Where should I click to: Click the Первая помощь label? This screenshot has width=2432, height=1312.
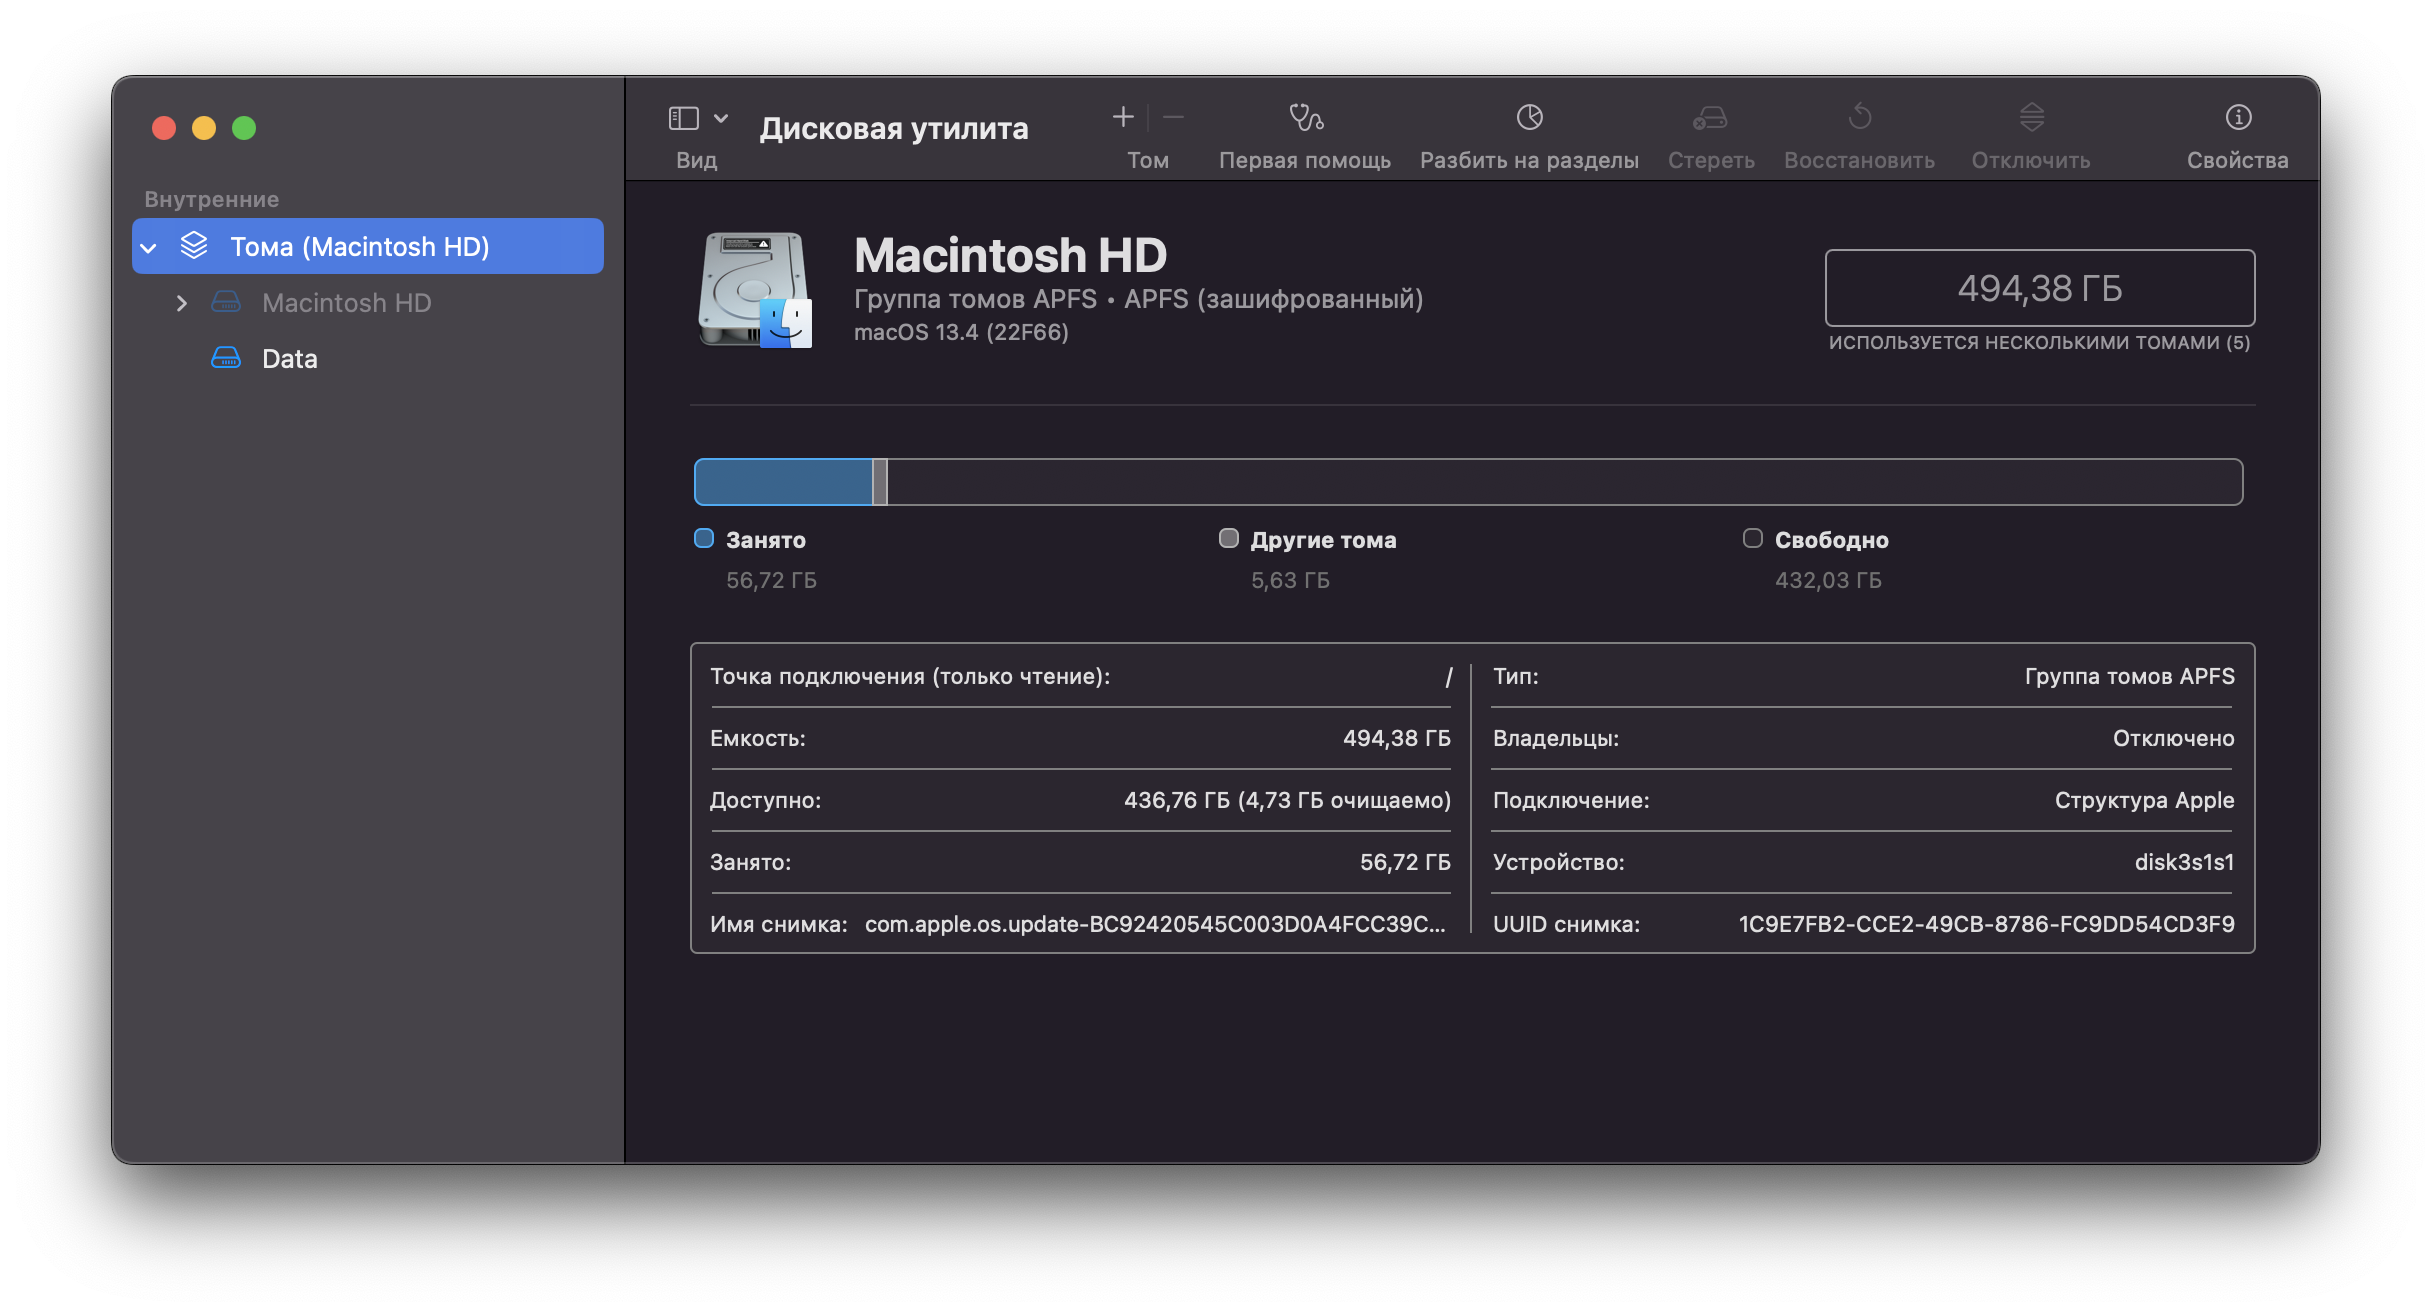pyautogui.click(x=1305, y=161)
